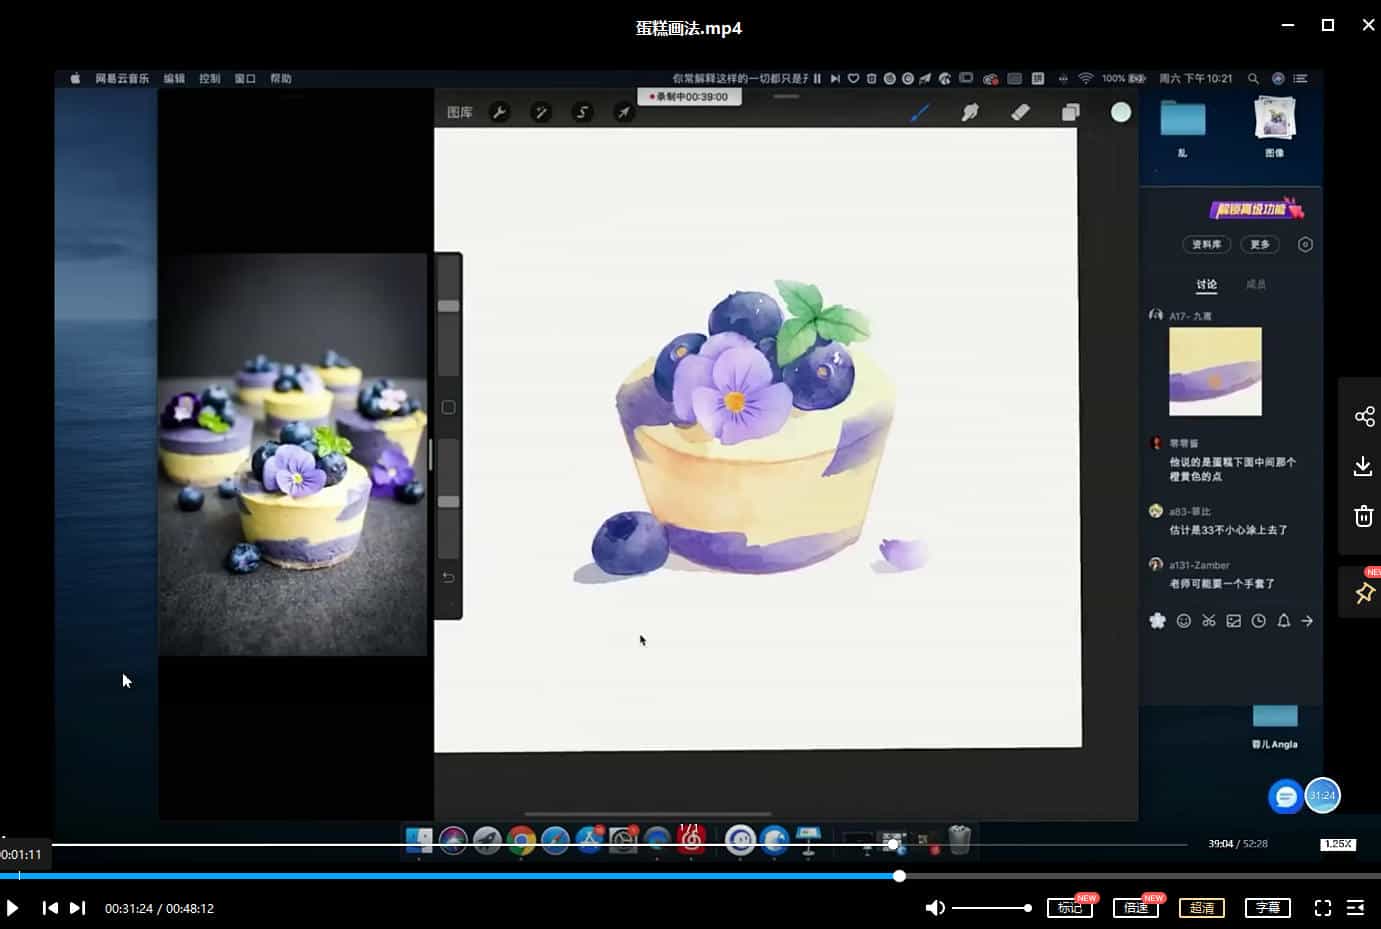Image resolution: width=1381 pixels, height=929 pixels.
Task: Click the cake reference photo thumbnail
Action: 293,454
